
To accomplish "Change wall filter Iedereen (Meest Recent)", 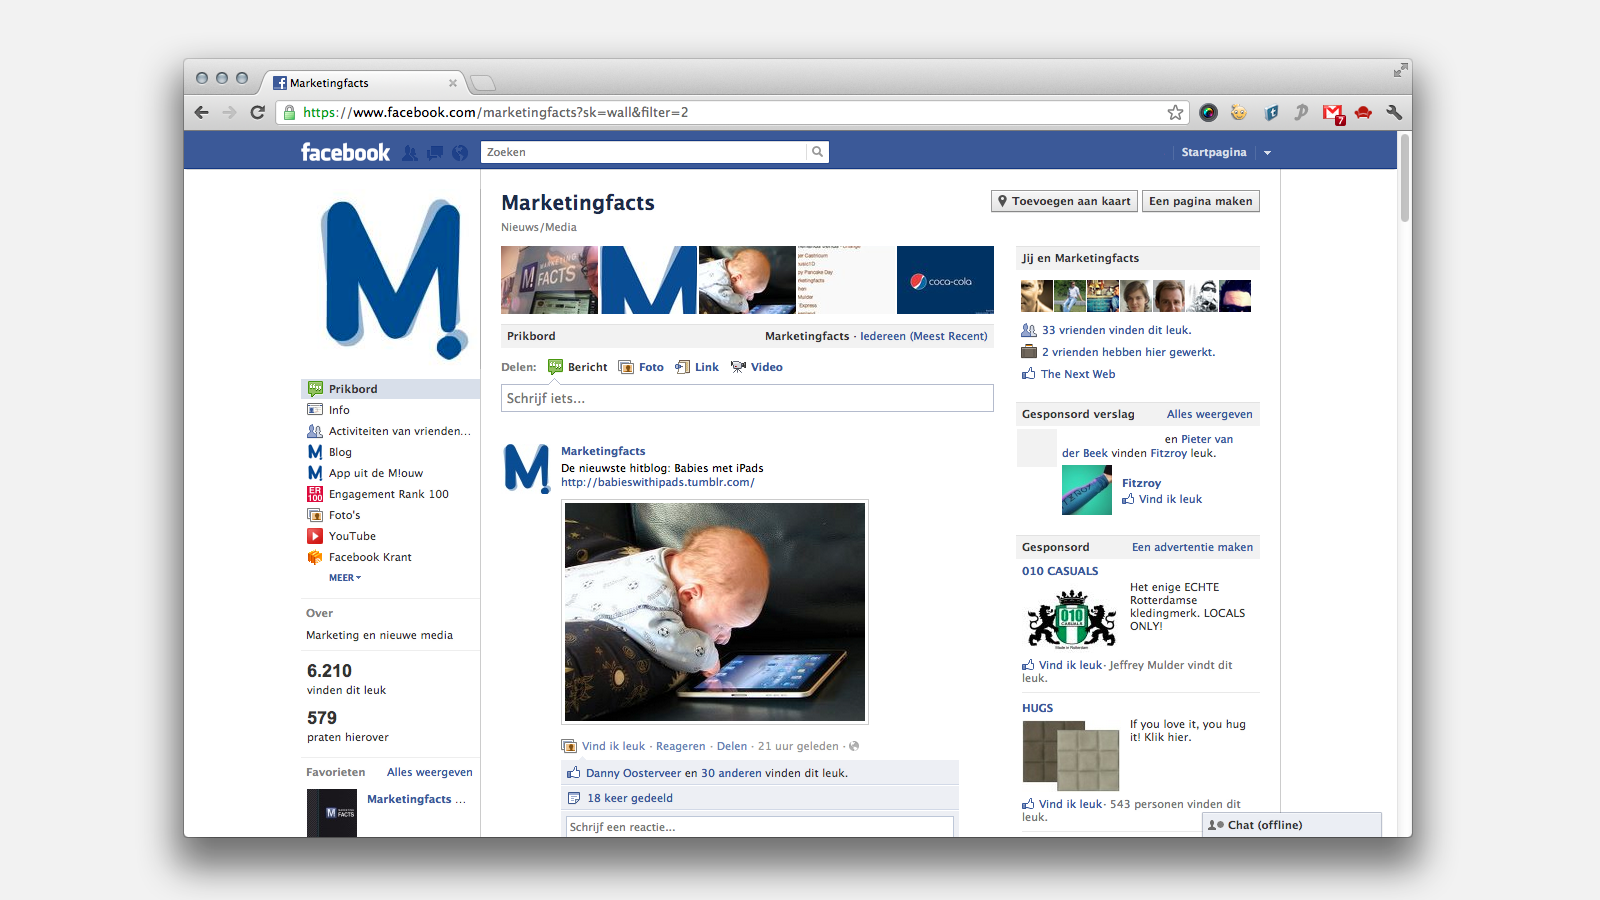I will point(923,336).
